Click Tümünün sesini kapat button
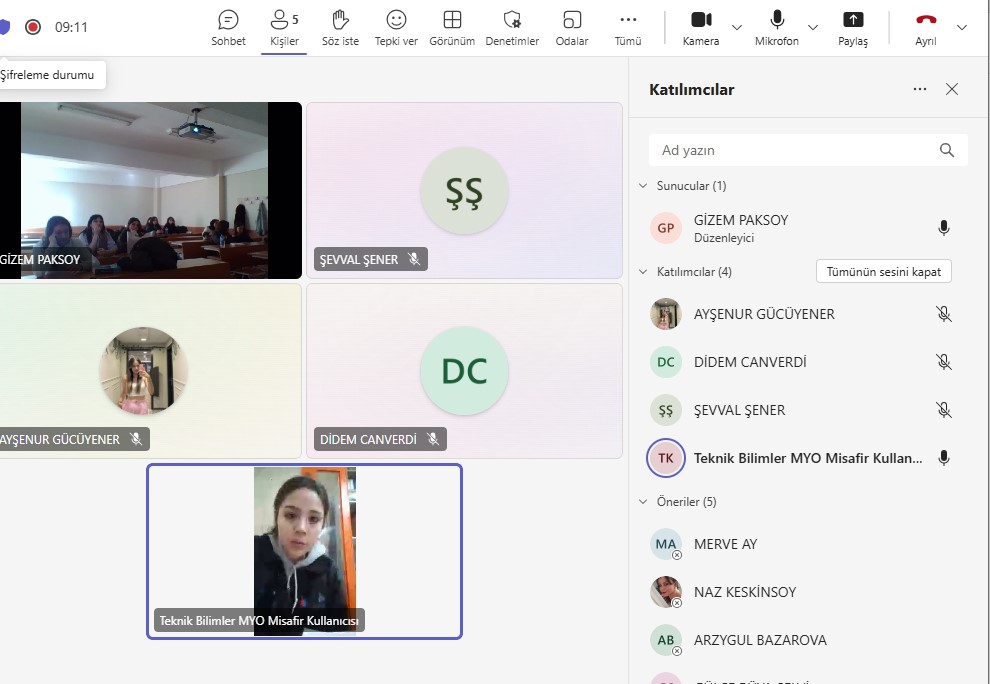Image resolution: width=990 pixels, height=684 pixels. pyautogui.click(x=883, y=272)
